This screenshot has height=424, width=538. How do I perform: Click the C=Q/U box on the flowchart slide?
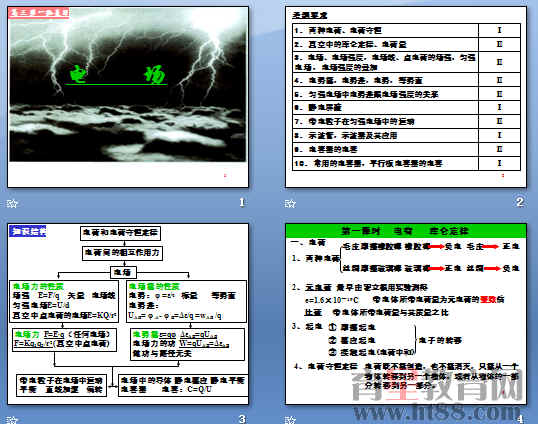pyautogui.click(x=183, y=385)
